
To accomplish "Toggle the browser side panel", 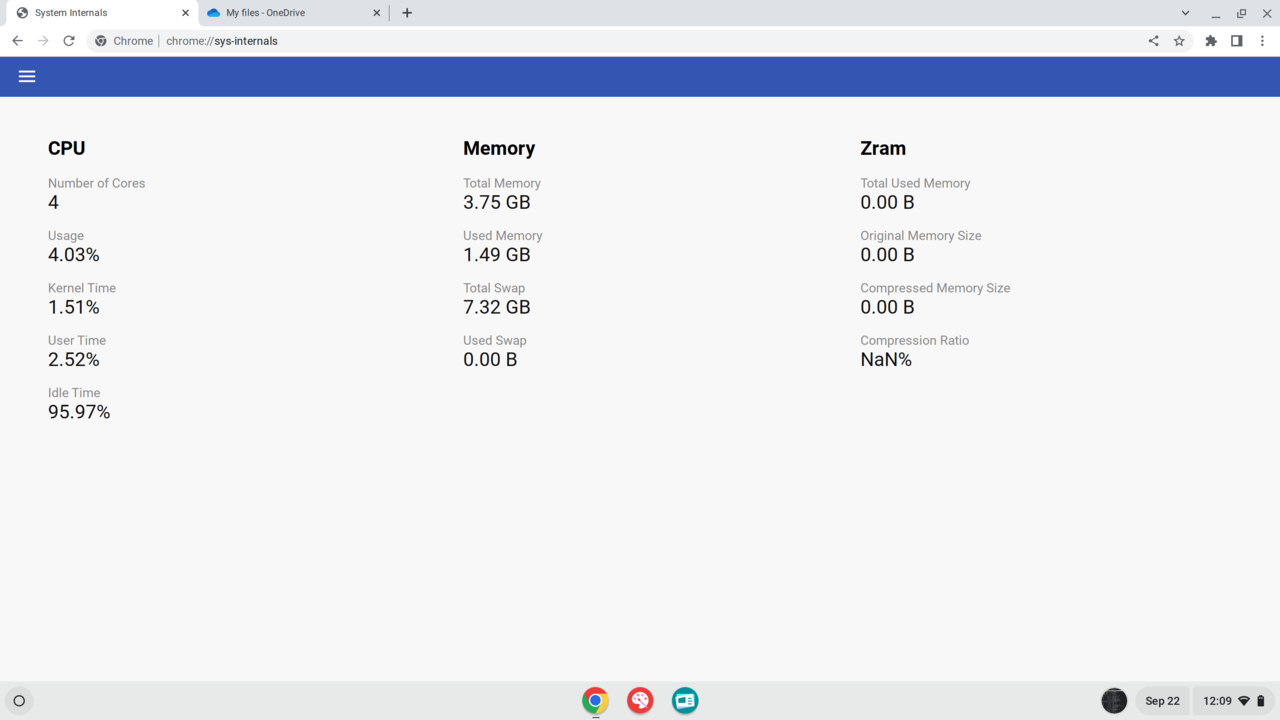I will pyautogui.click(x=1237, y=41).
